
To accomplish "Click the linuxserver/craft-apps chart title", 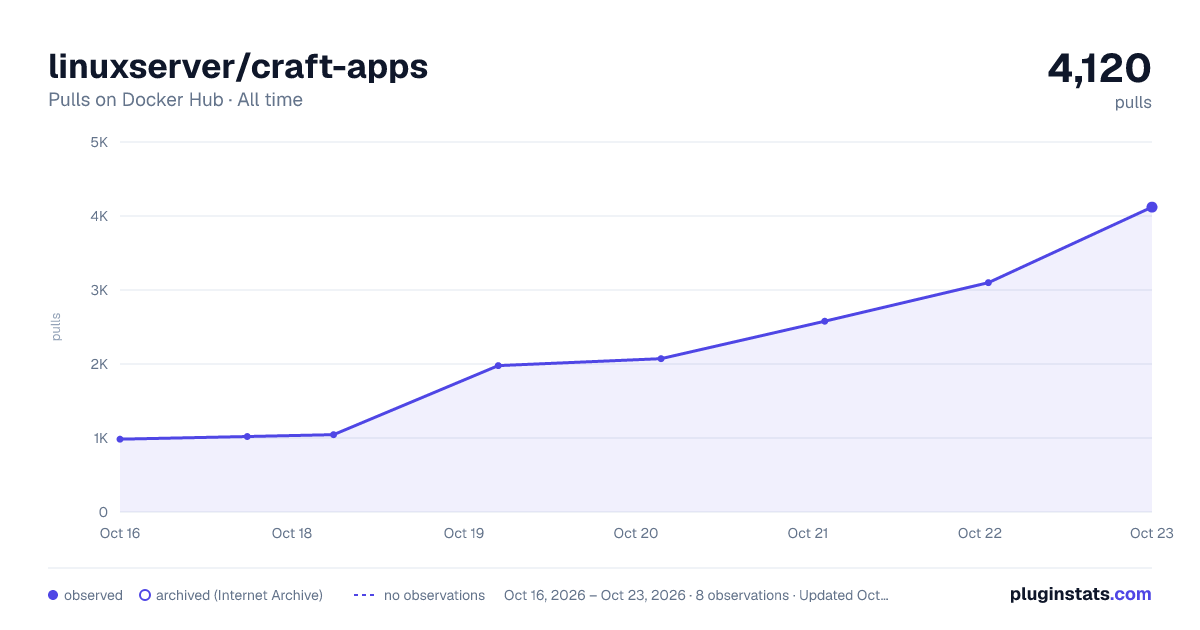I will pos(238,66).
